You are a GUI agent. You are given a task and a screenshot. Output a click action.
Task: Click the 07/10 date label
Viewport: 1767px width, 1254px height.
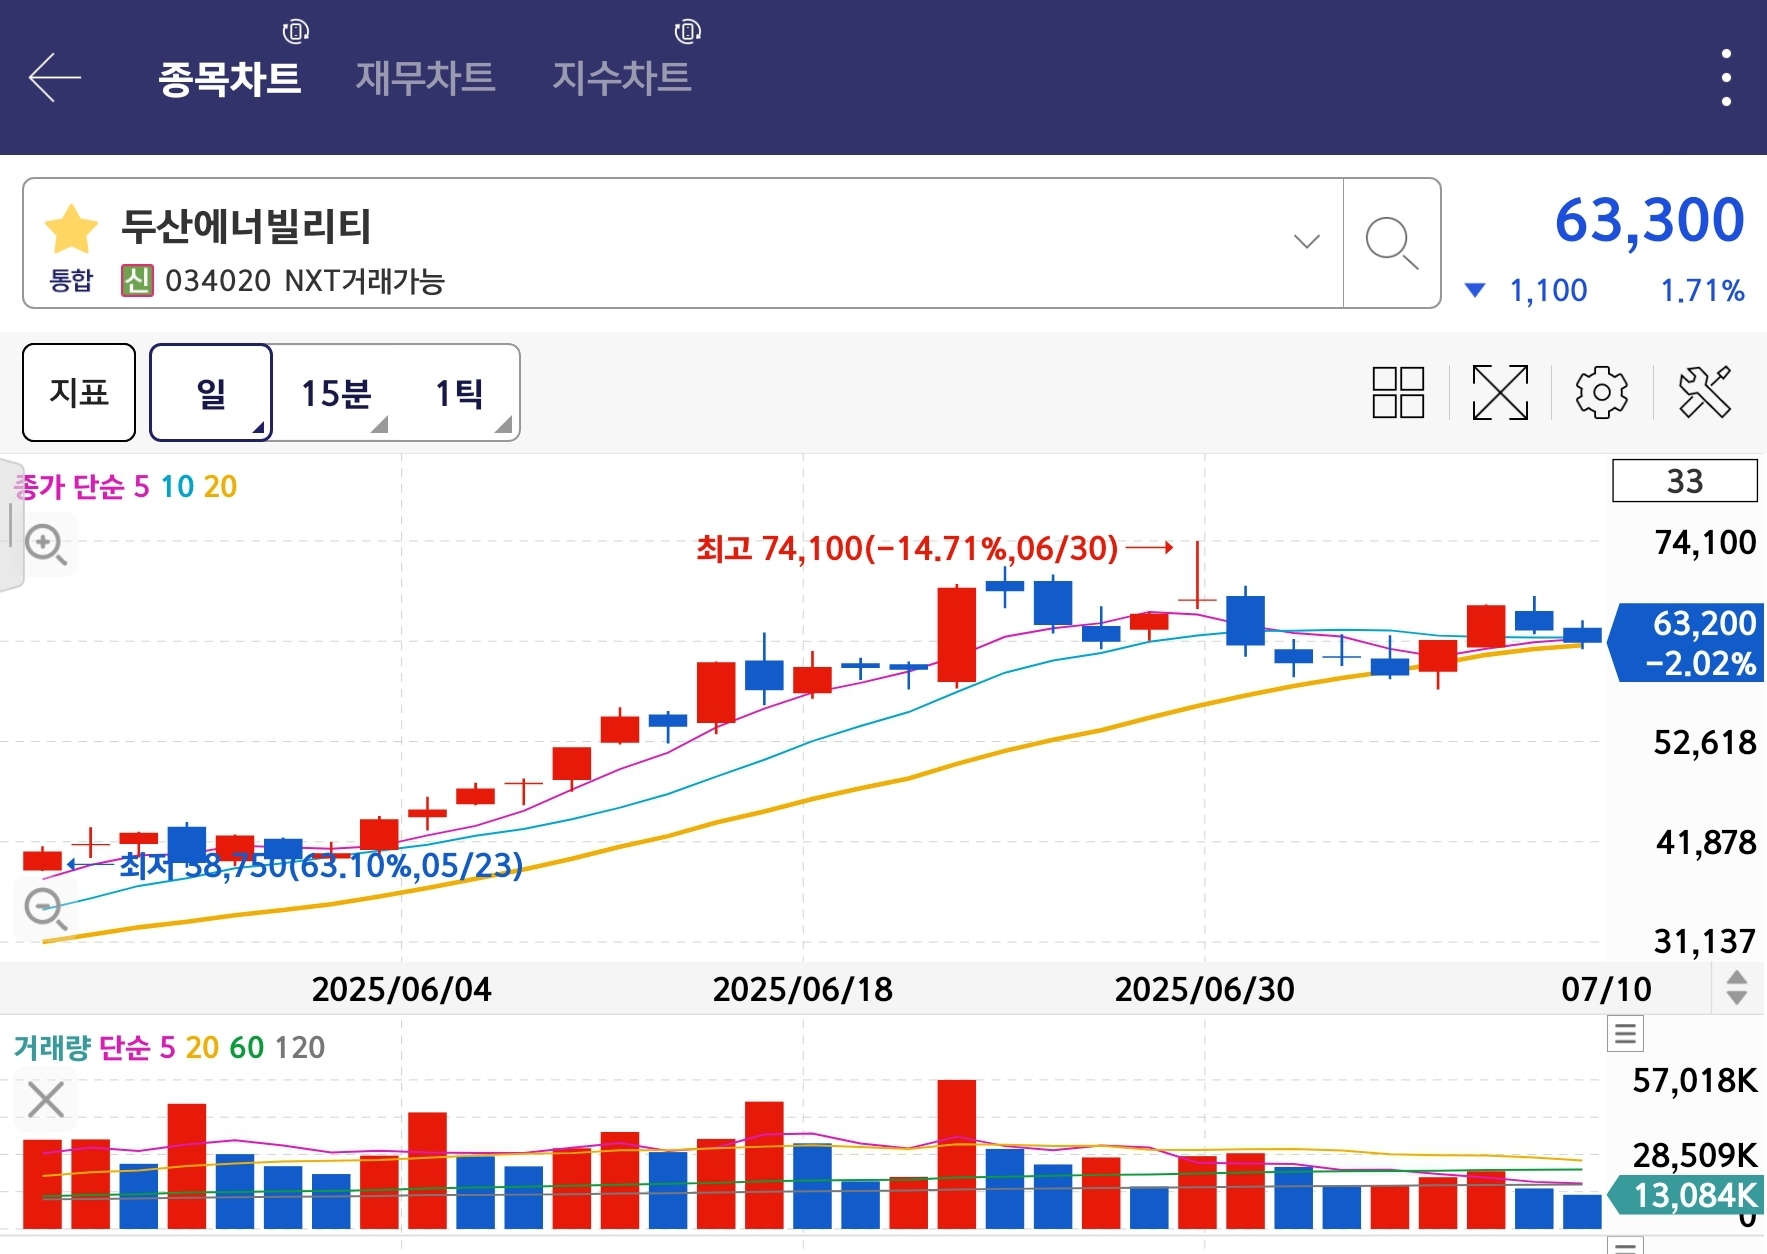pos(1606,989)
